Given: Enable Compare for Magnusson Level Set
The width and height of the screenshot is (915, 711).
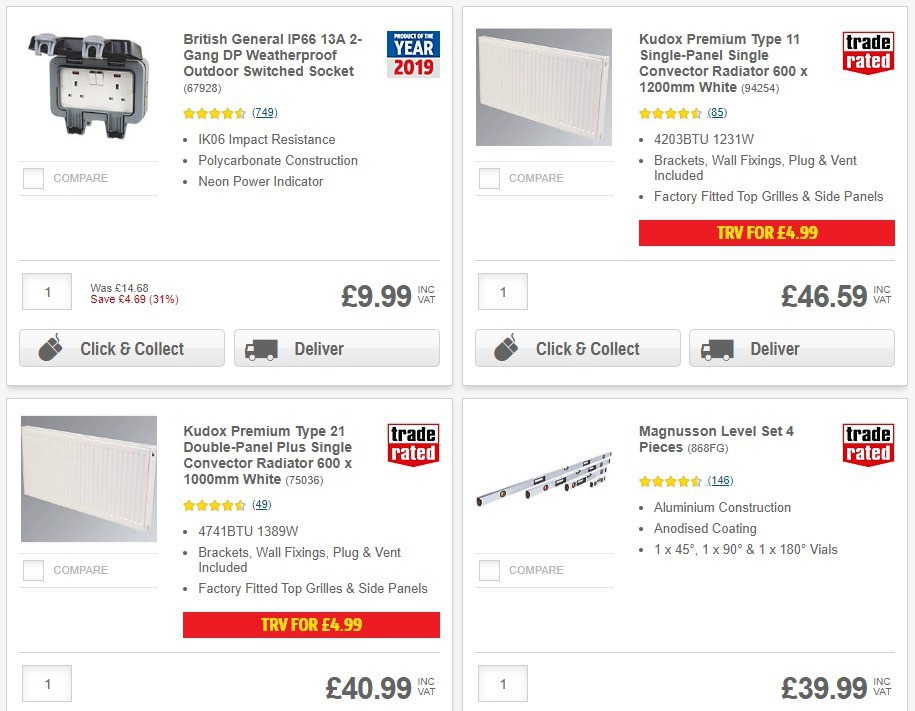Looking at the screenshot, I should pos(489,570).
